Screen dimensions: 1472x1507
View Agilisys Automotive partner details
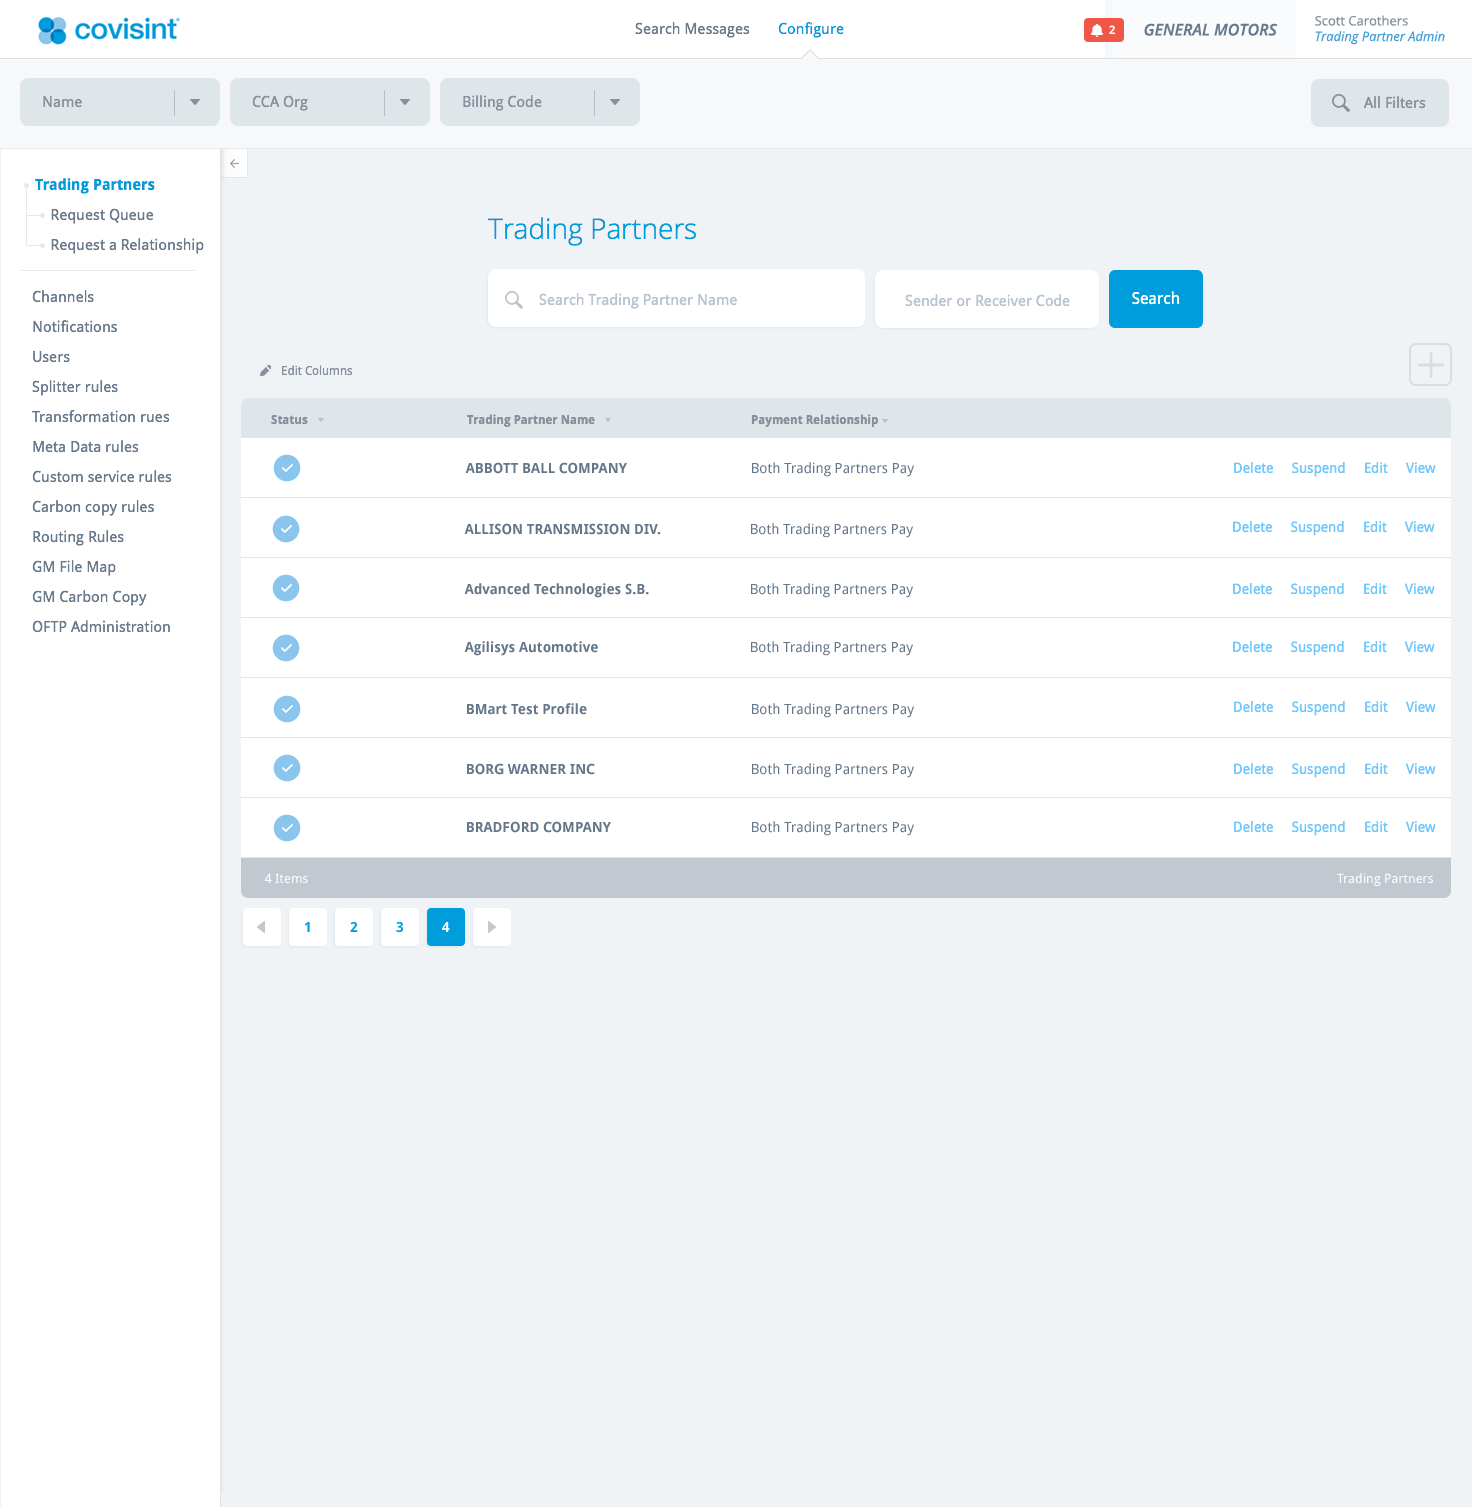pyautogui.click(x=1419, y=647)
